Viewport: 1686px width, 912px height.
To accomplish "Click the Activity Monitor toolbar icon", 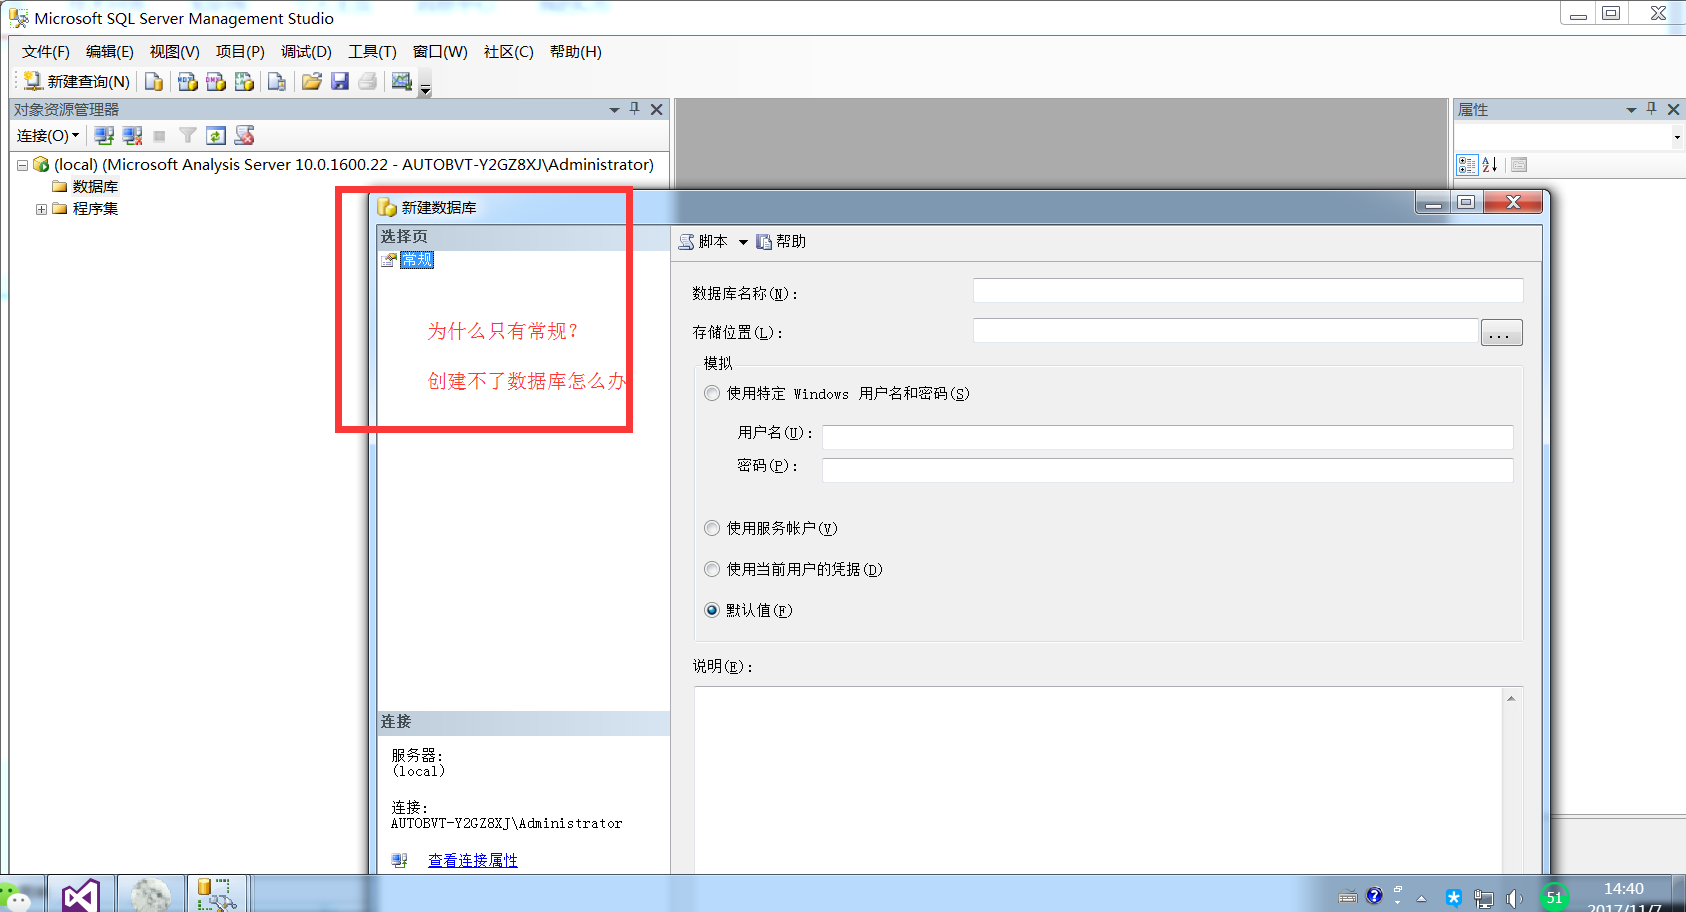I will tap(402, 82).
